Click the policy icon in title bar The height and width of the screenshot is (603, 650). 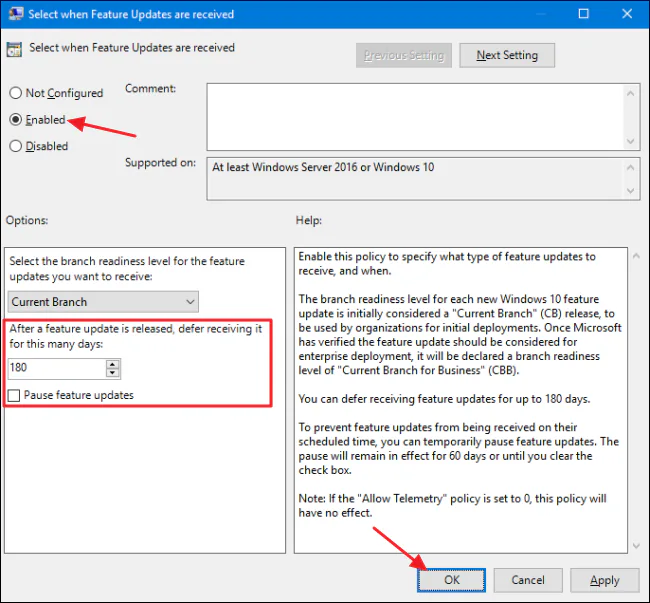[x=15, y=14]
